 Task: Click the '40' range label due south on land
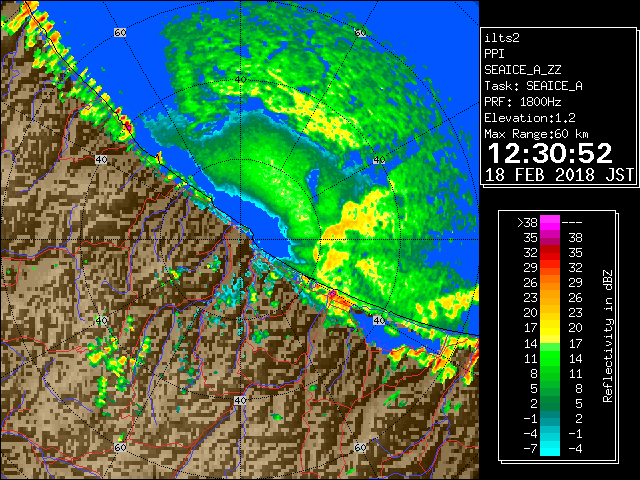[x=240, y=400]
